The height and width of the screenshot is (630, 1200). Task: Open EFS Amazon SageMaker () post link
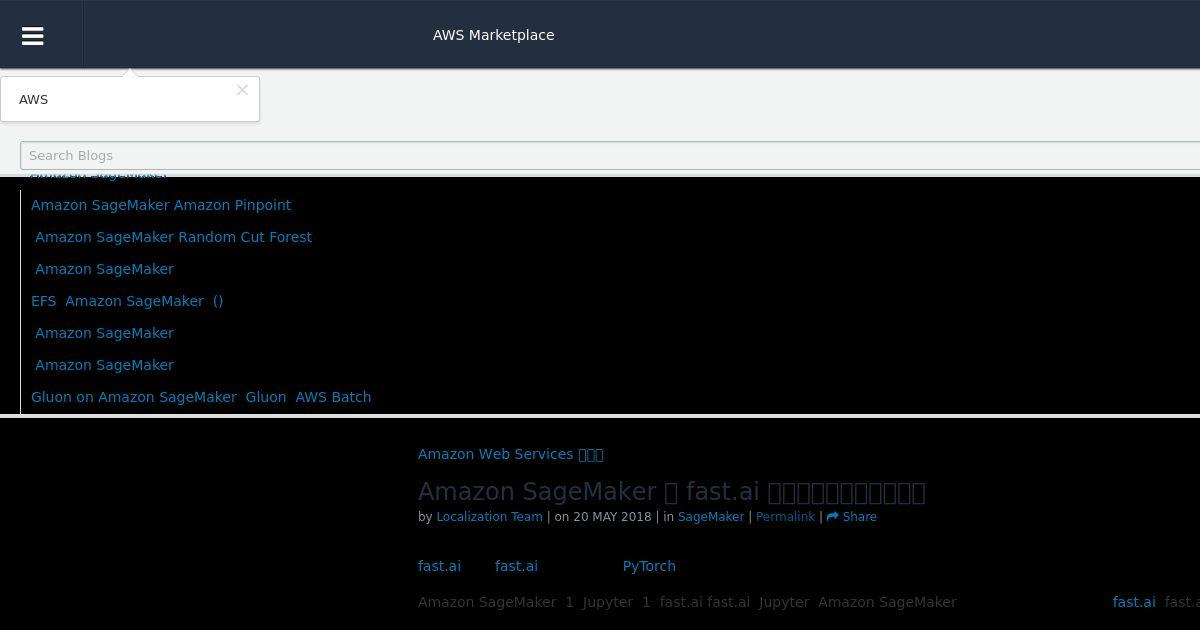pos(127,301)
